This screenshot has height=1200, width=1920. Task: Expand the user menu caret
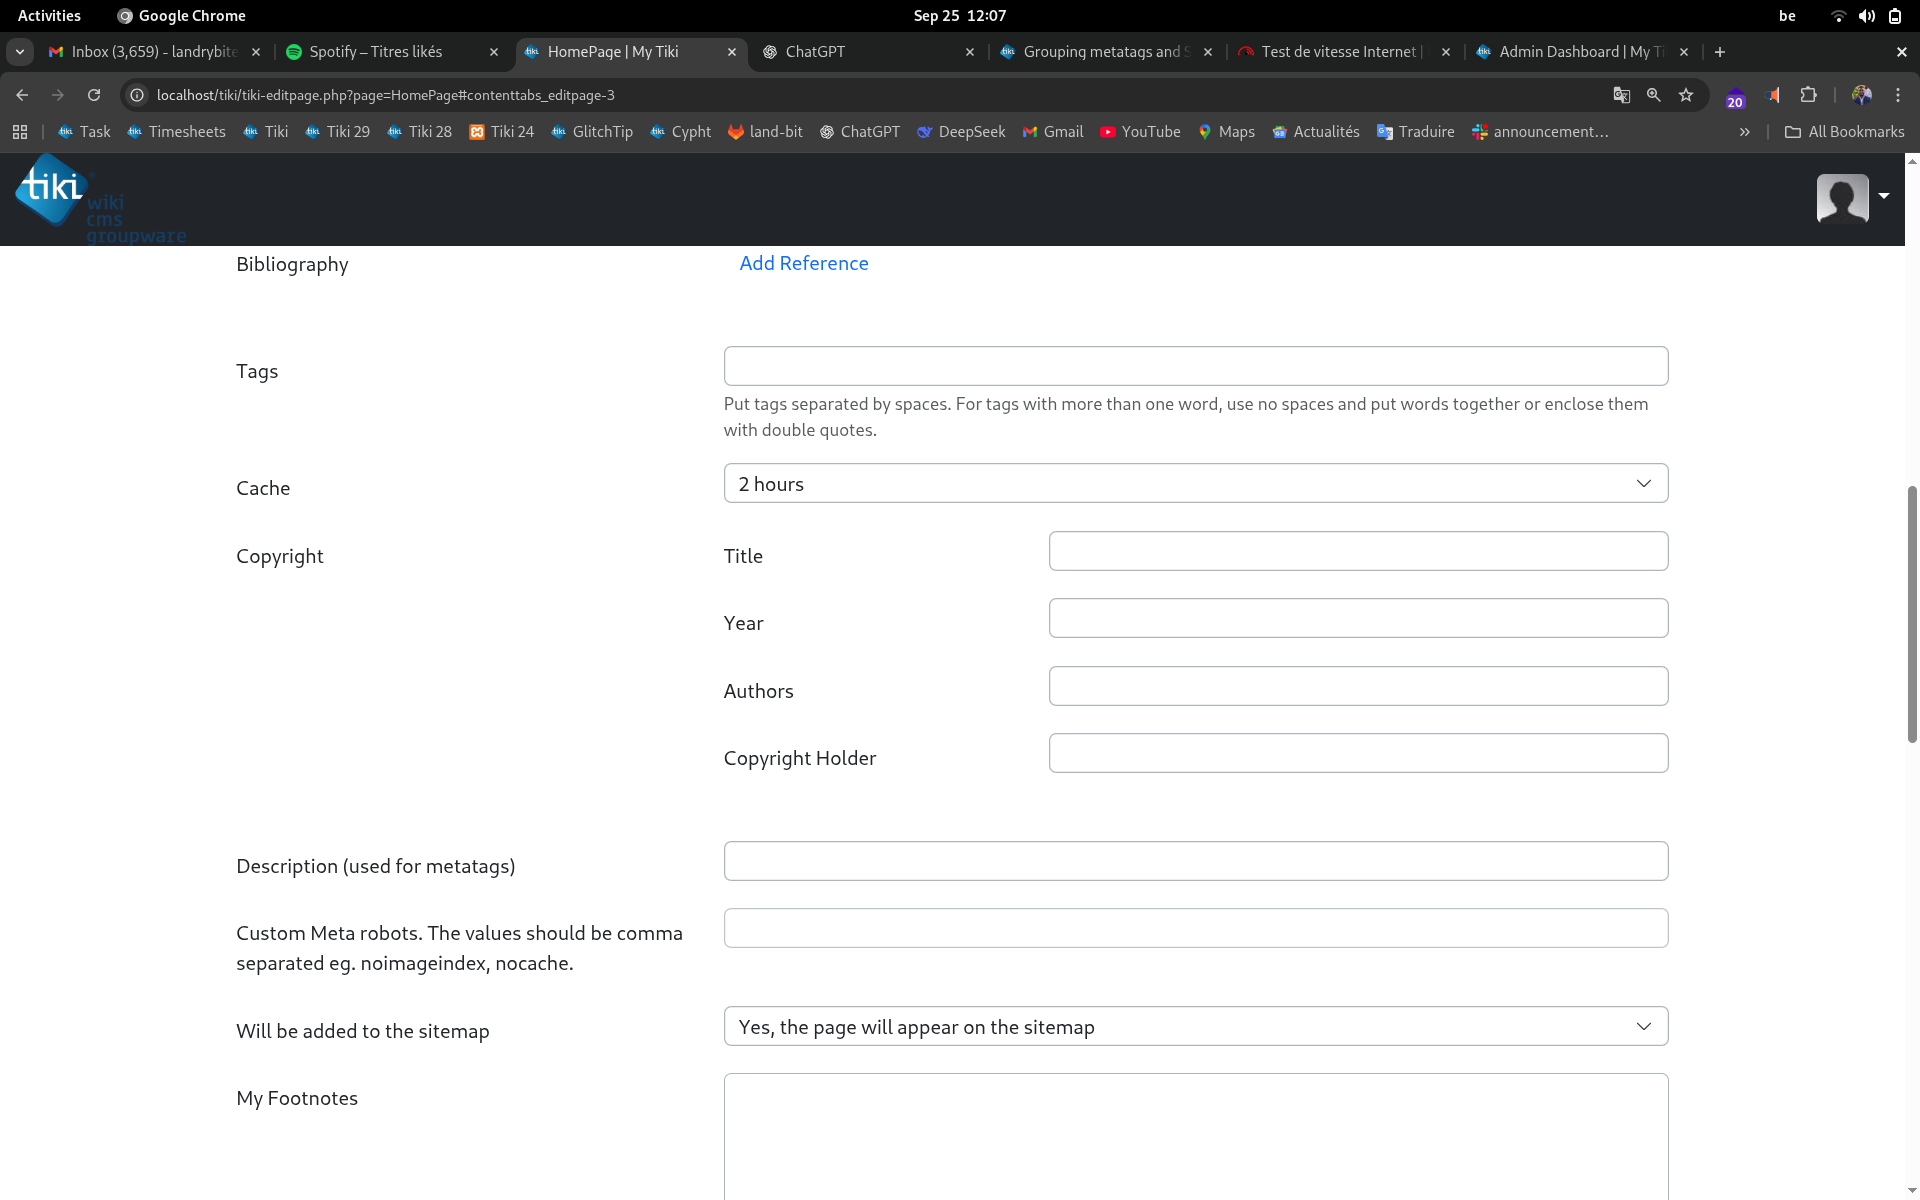click(1884, 196)
